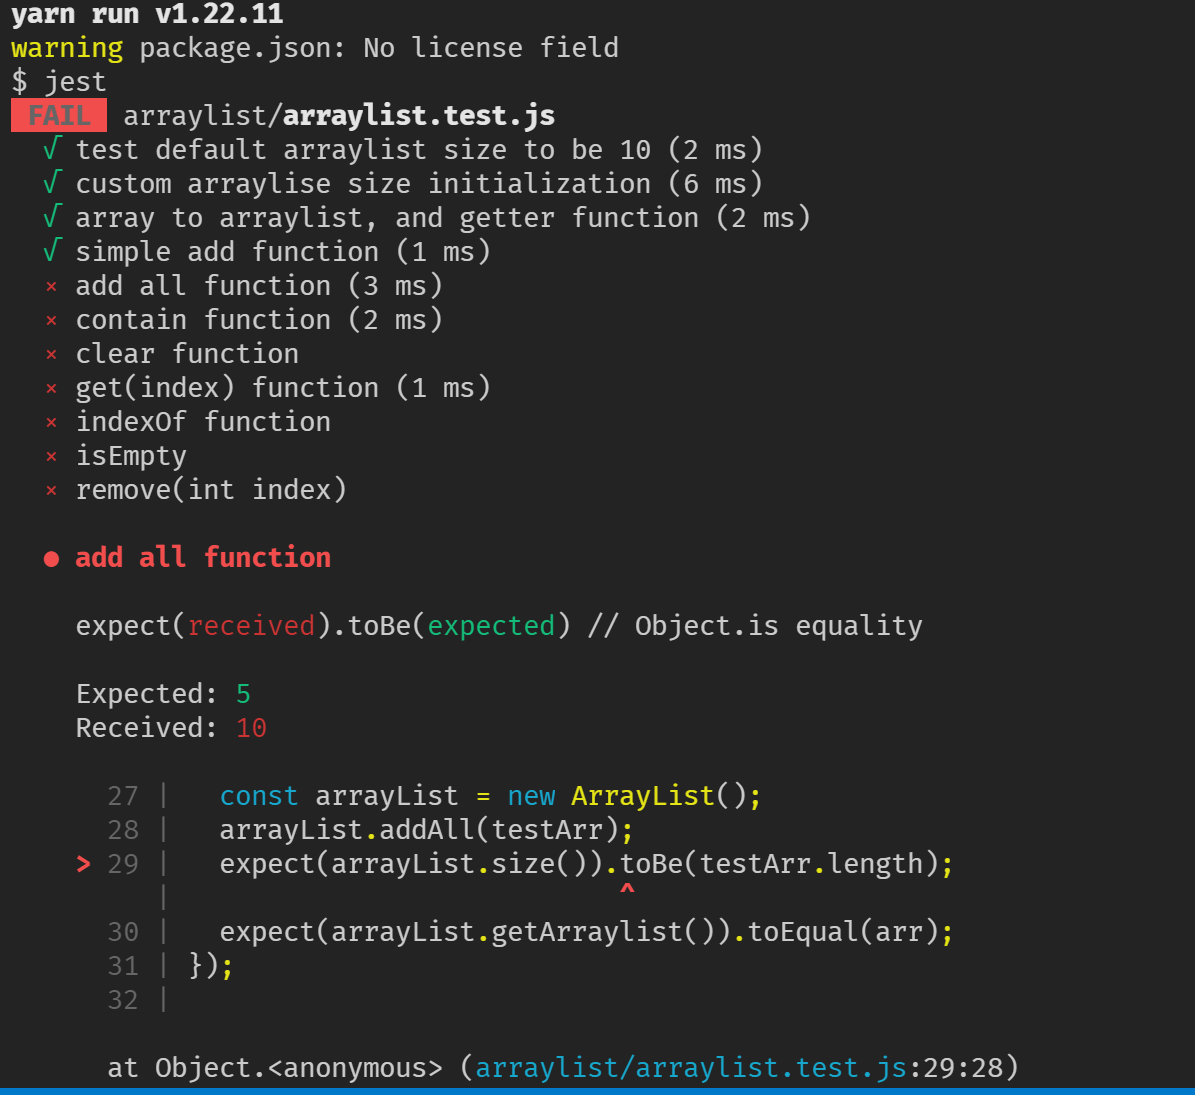Click the red '>' pointer beside line 29

pos(84,864)
